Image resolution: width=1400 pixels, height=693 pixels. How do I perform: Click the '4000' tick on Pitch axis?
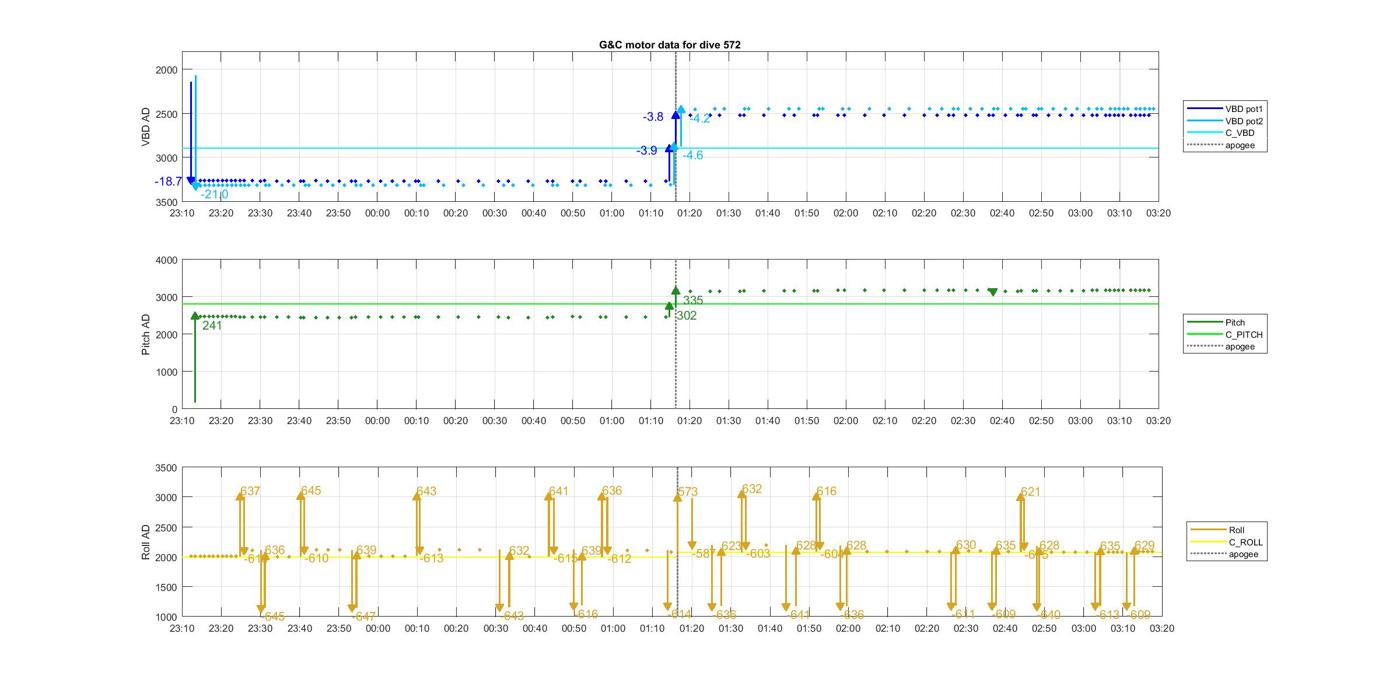166,260
